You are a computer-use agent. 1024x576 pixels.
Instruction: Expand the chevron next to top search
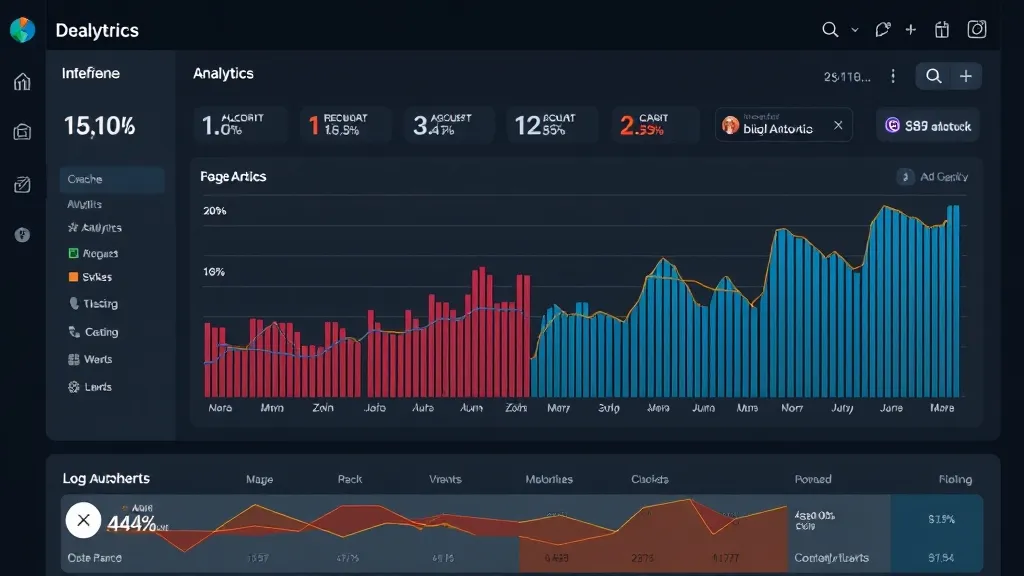point(854,30)
